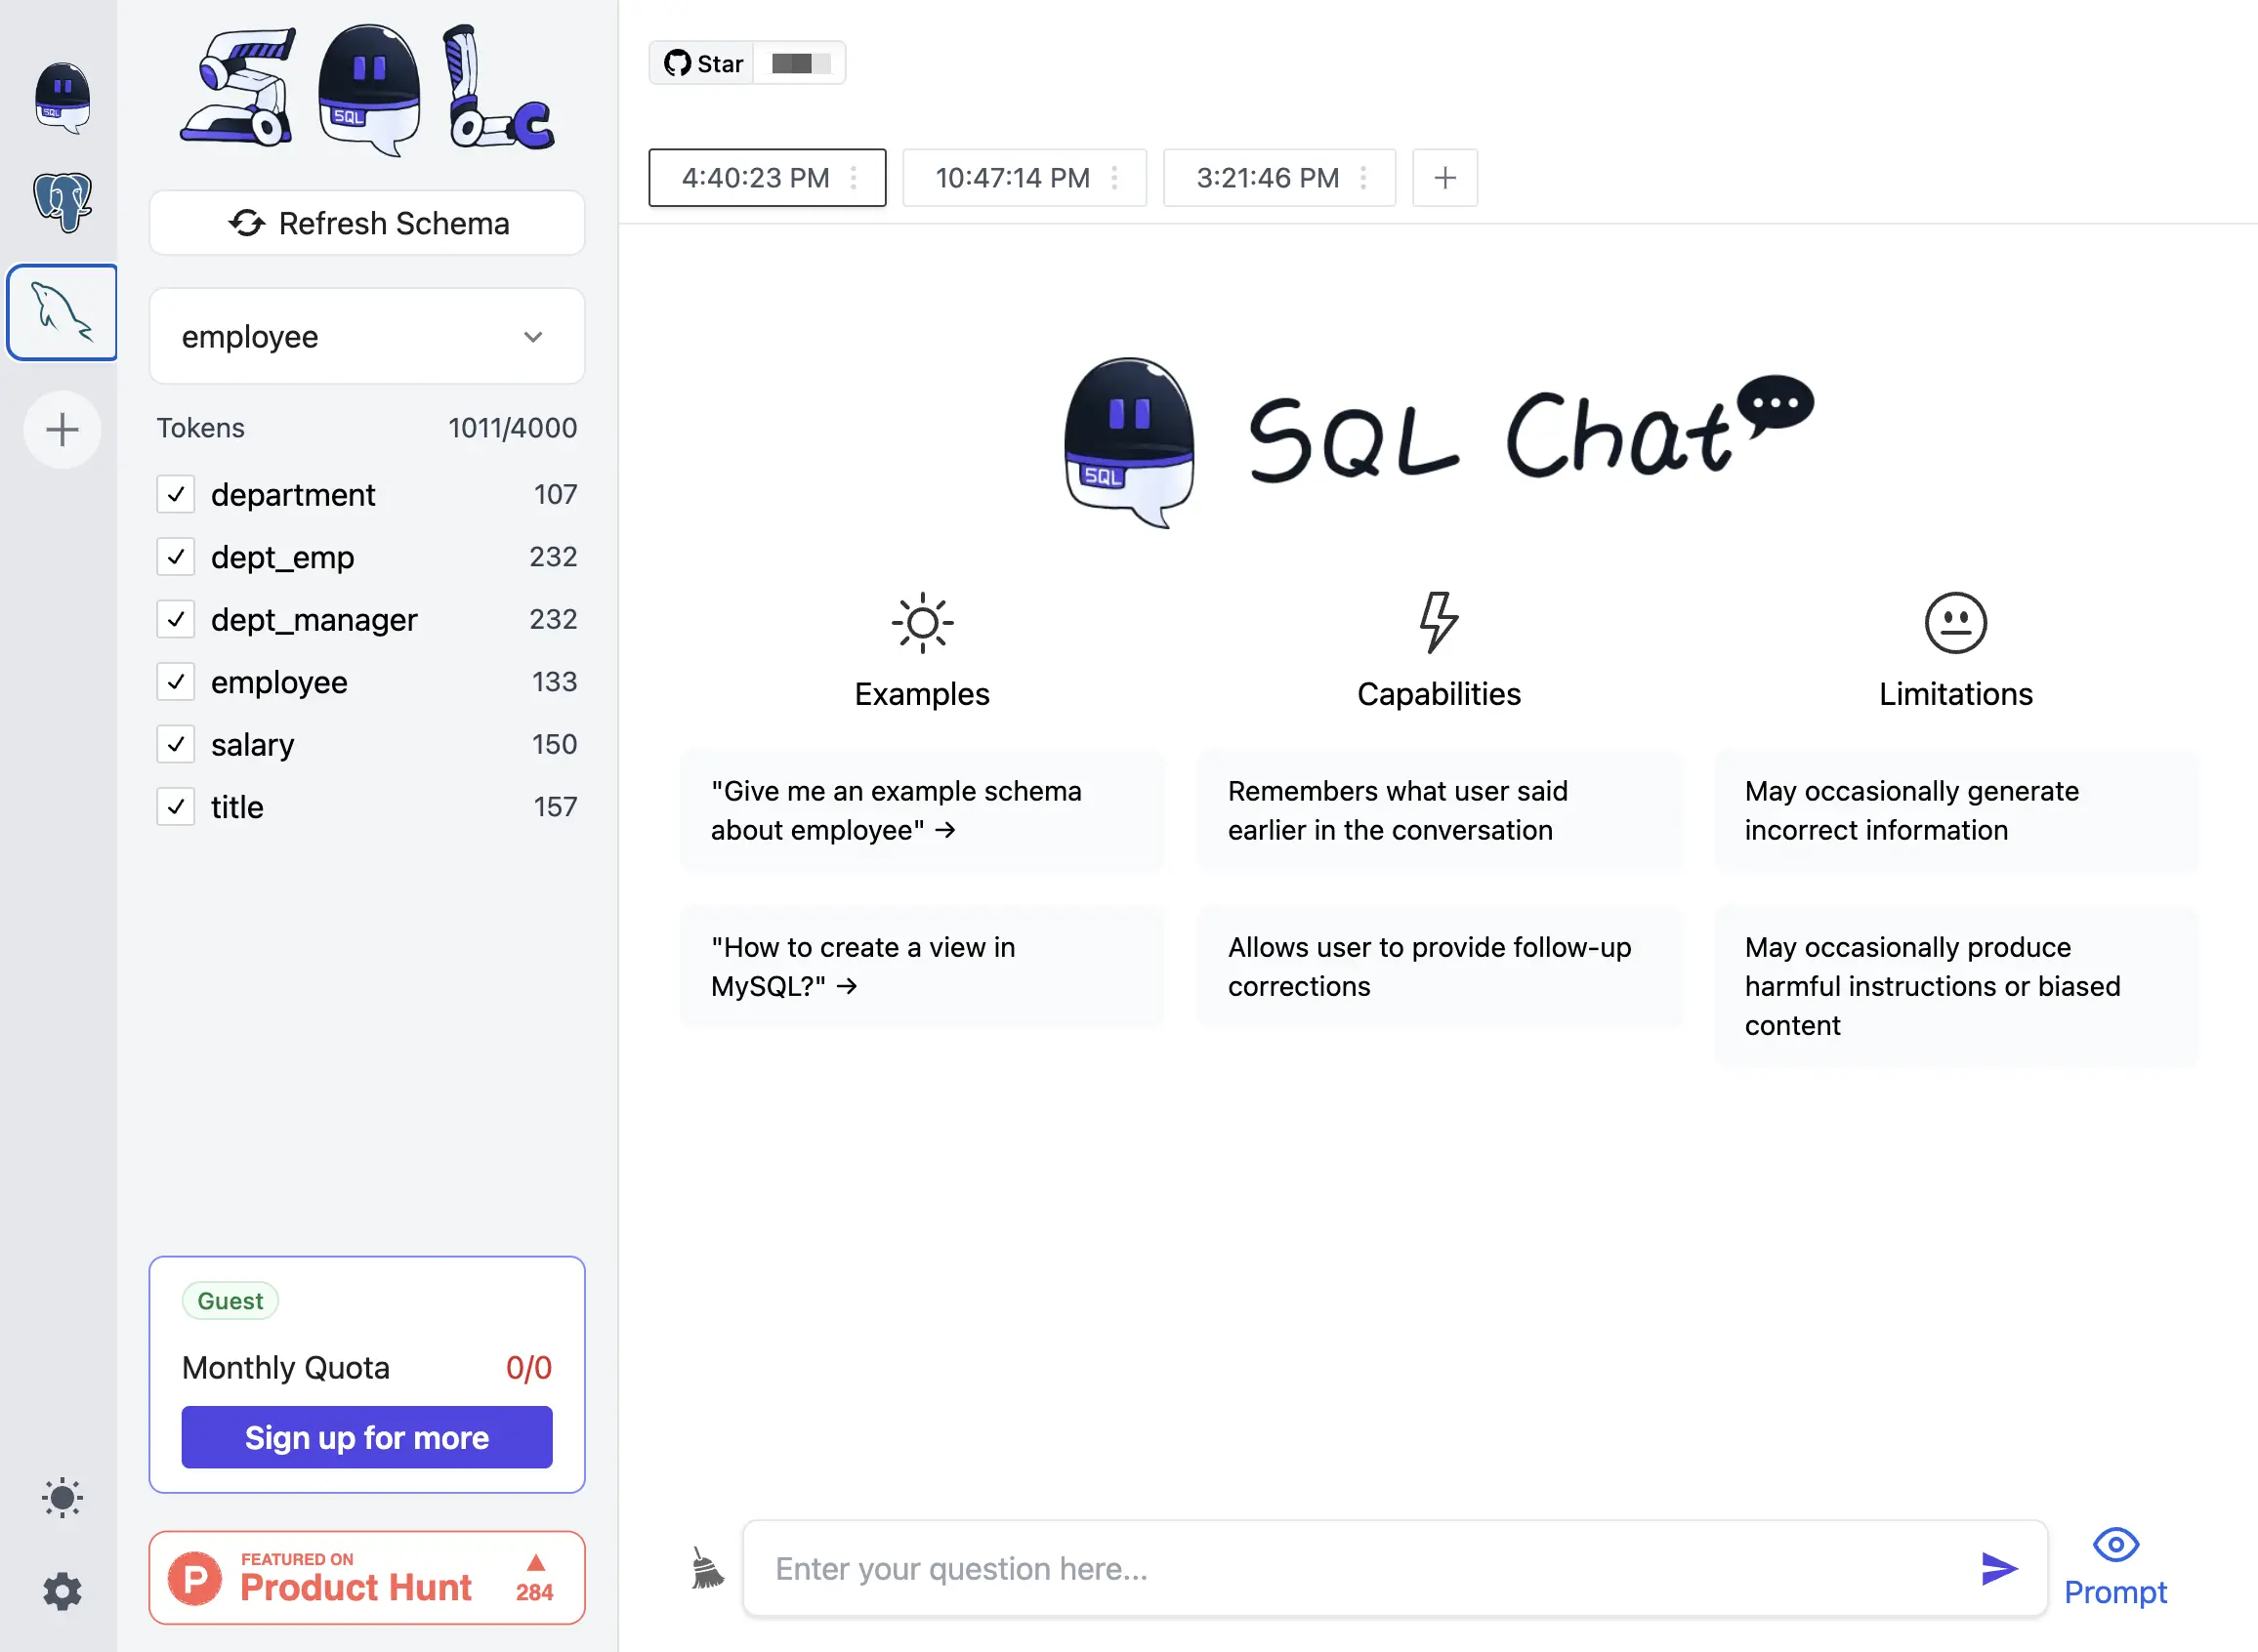This screenshot has width=2258, height=1652.
Task: Open options for the 3:21:46 PM conversation
Action: [x=1364, y=177]
